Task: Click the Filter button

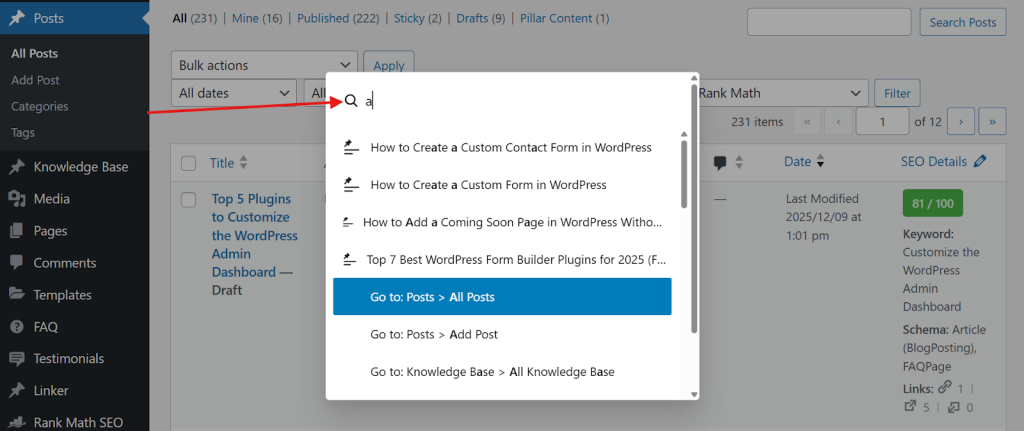Action: pos(897,93)
